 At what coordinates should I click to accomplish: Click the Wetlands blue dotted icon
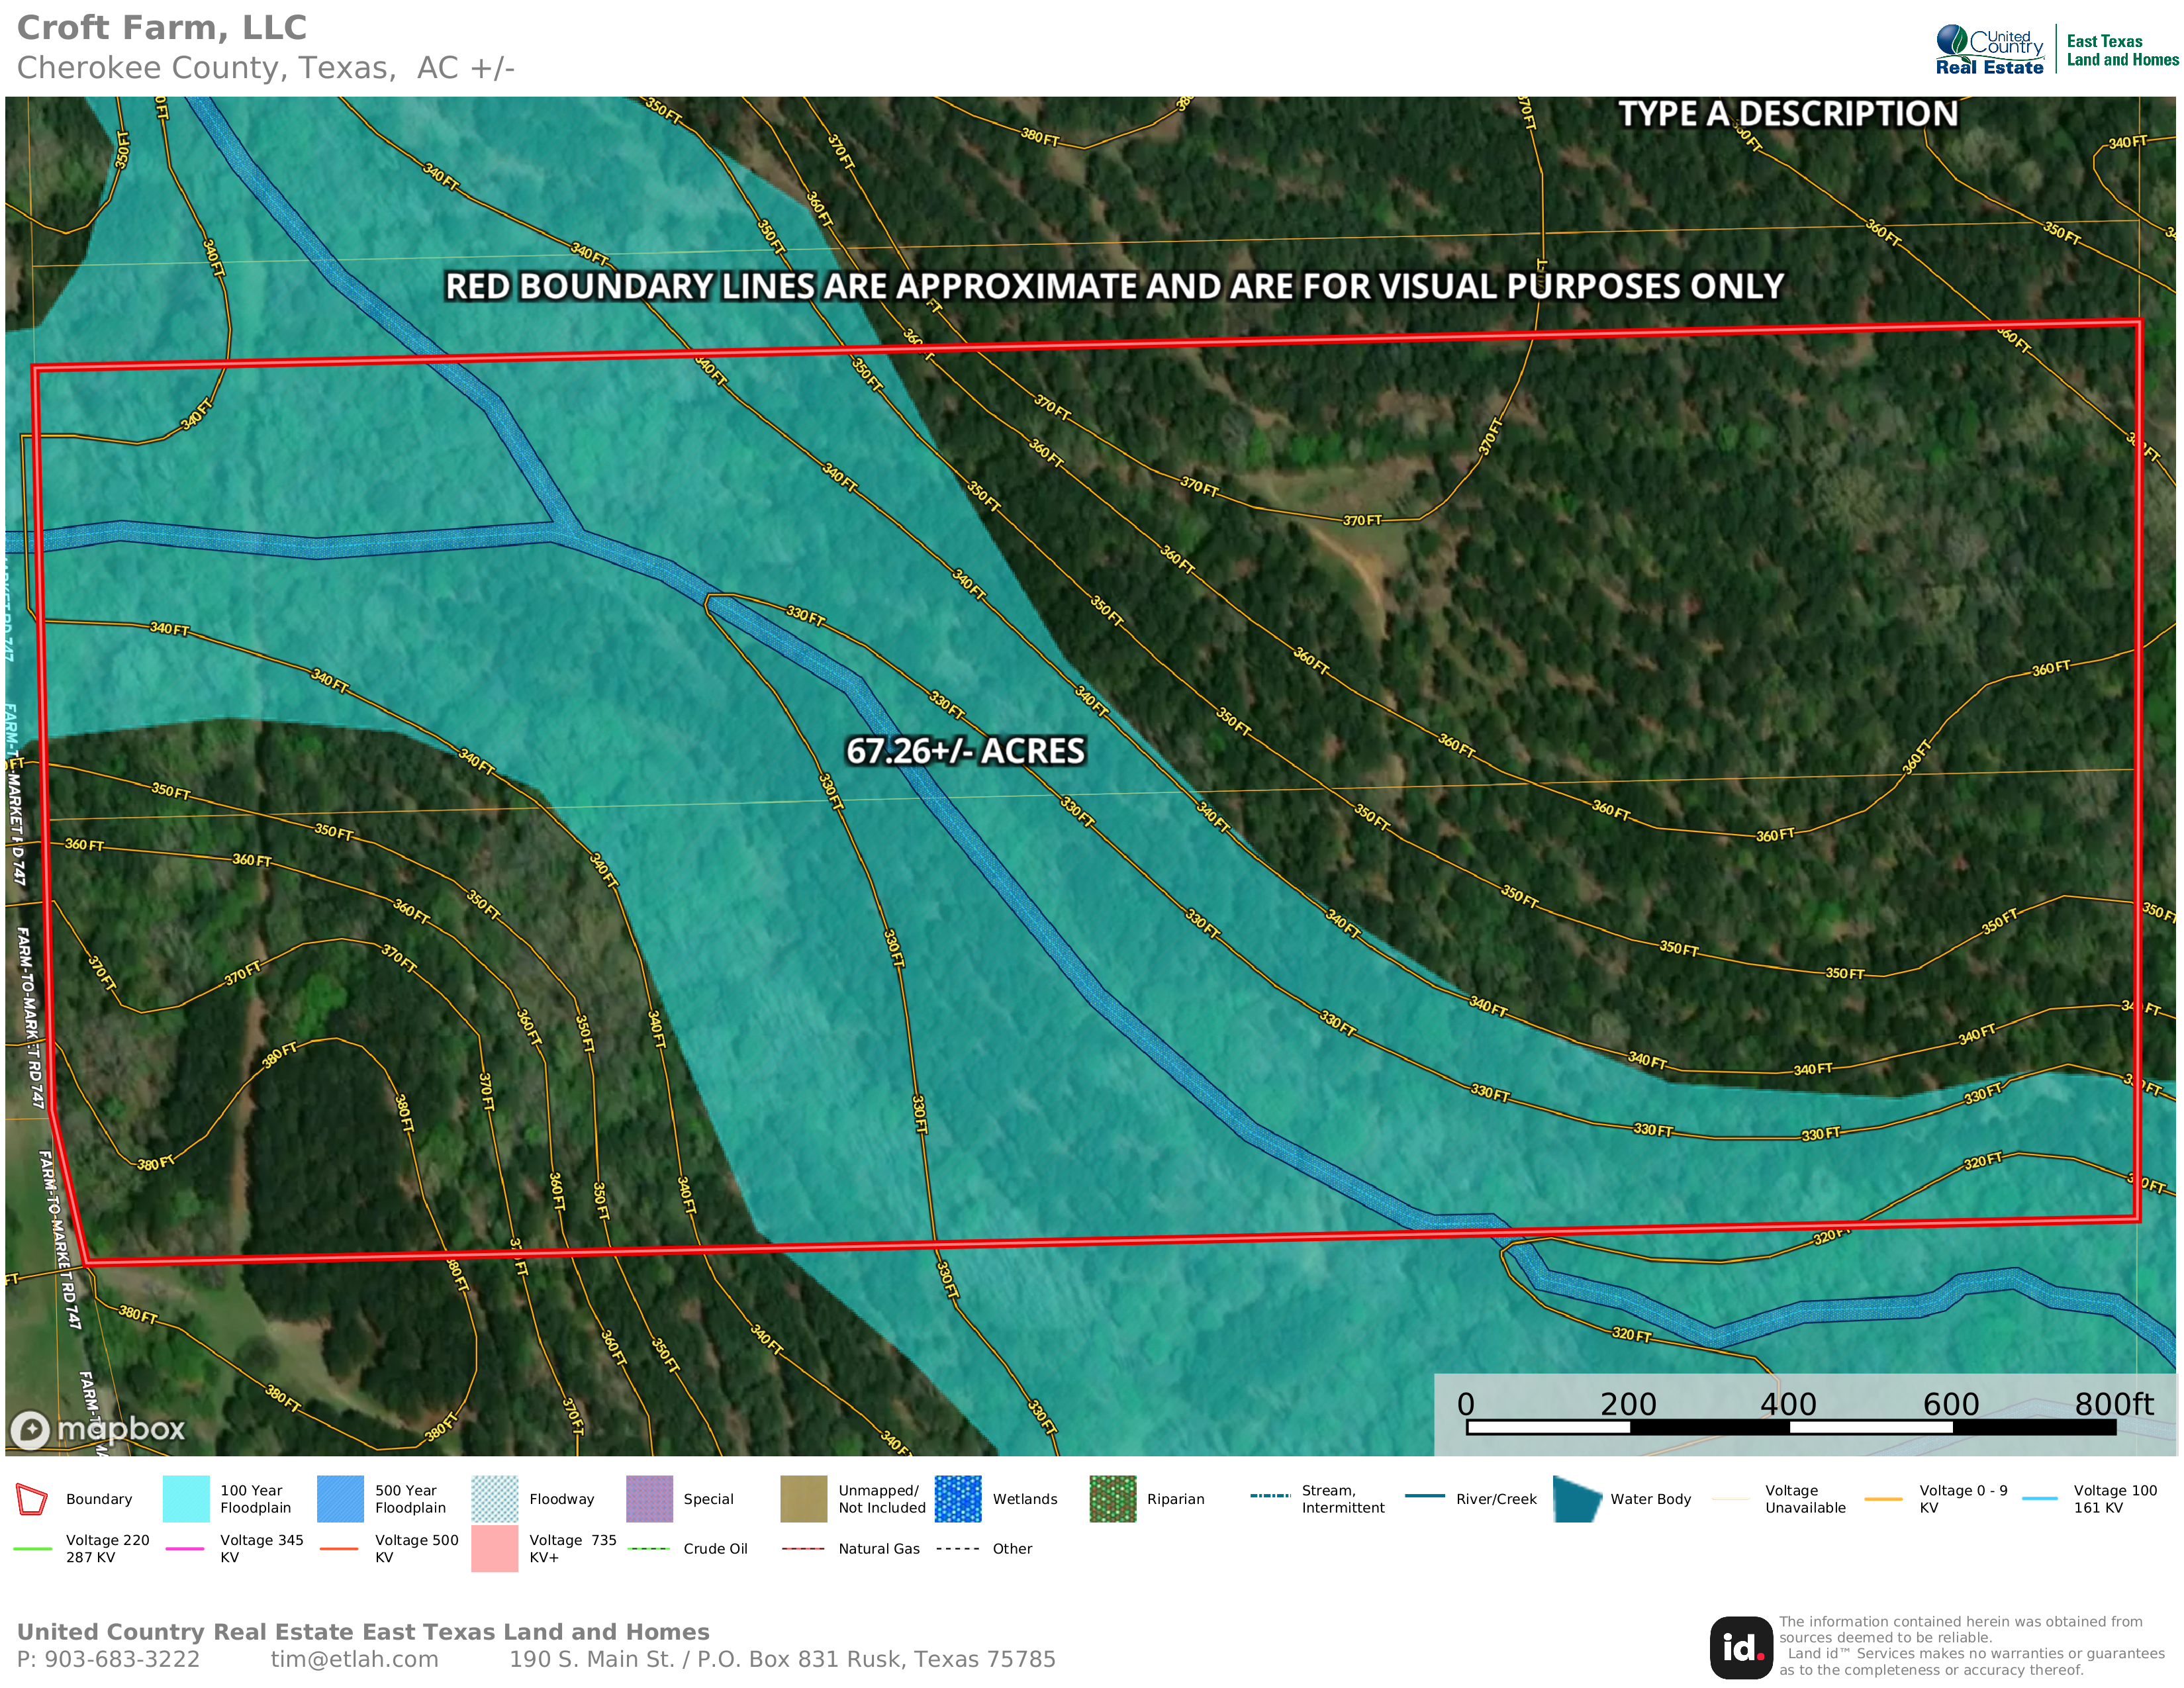tap(958, 1499)
